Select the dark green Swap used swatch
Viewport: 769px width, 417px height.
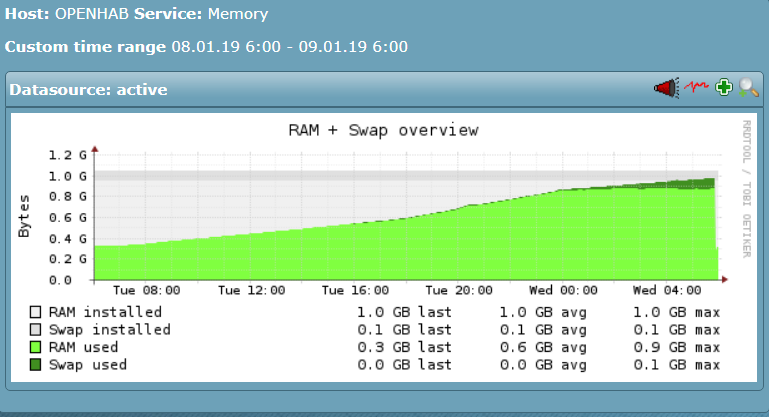point(36,366)
